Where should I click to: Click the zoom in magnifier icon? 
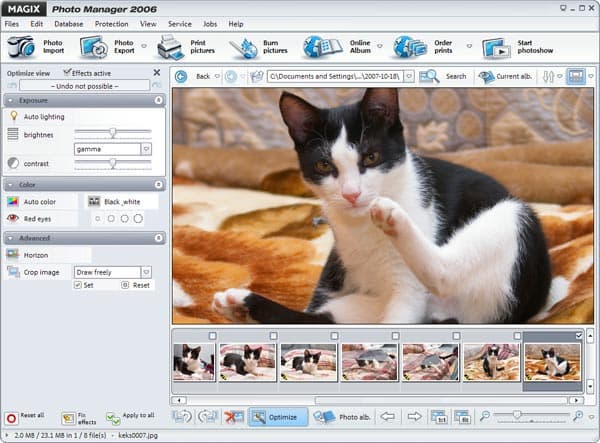pos(578,416)
